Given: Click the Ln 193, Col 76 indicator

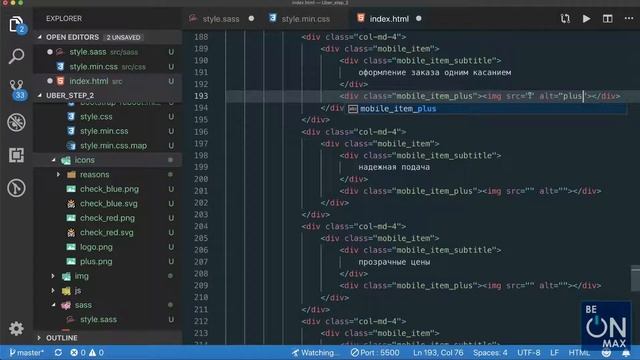Looking at the screenshot, I should (438, 353).
